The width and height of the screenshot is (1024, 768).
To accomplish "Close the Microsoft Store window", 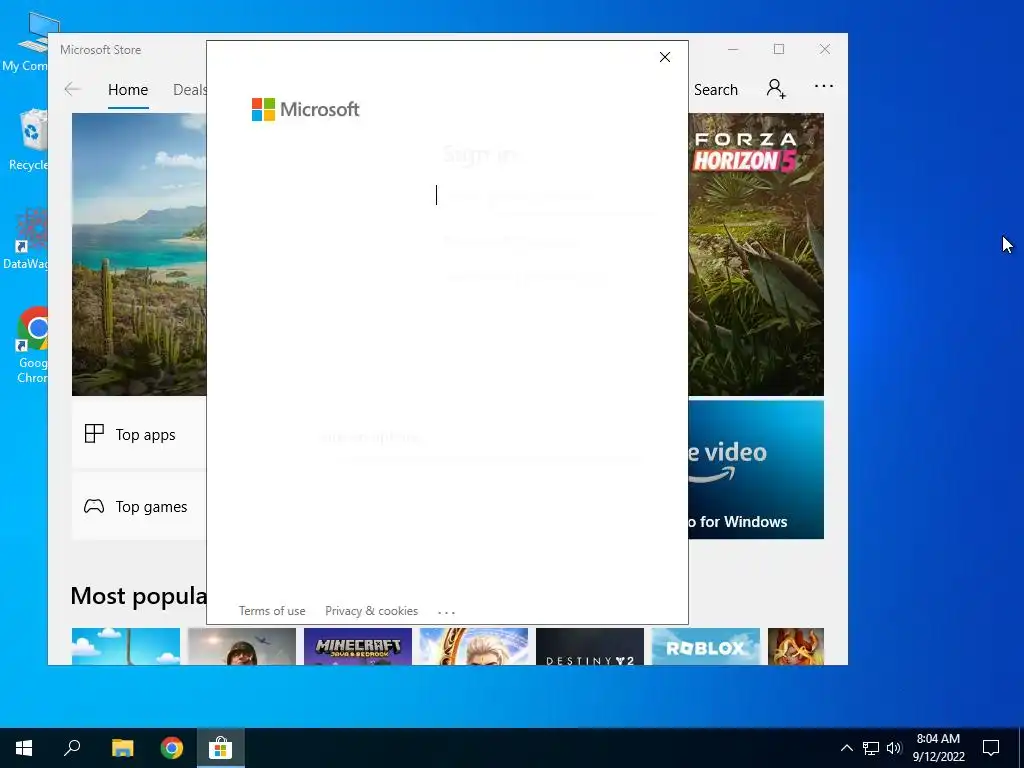I will point(825,50).
